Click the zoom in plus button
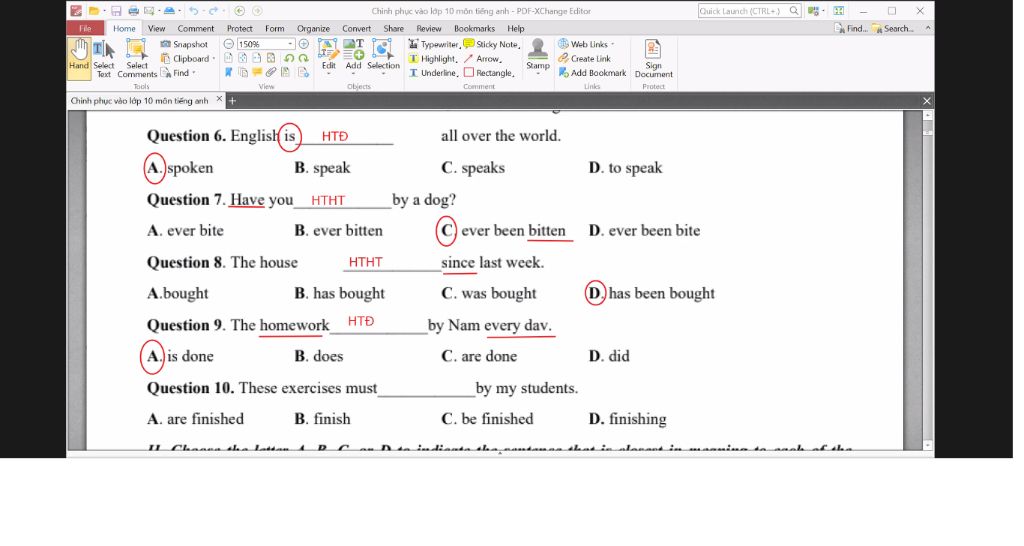Screen dimensions: 1024x546 304,44
